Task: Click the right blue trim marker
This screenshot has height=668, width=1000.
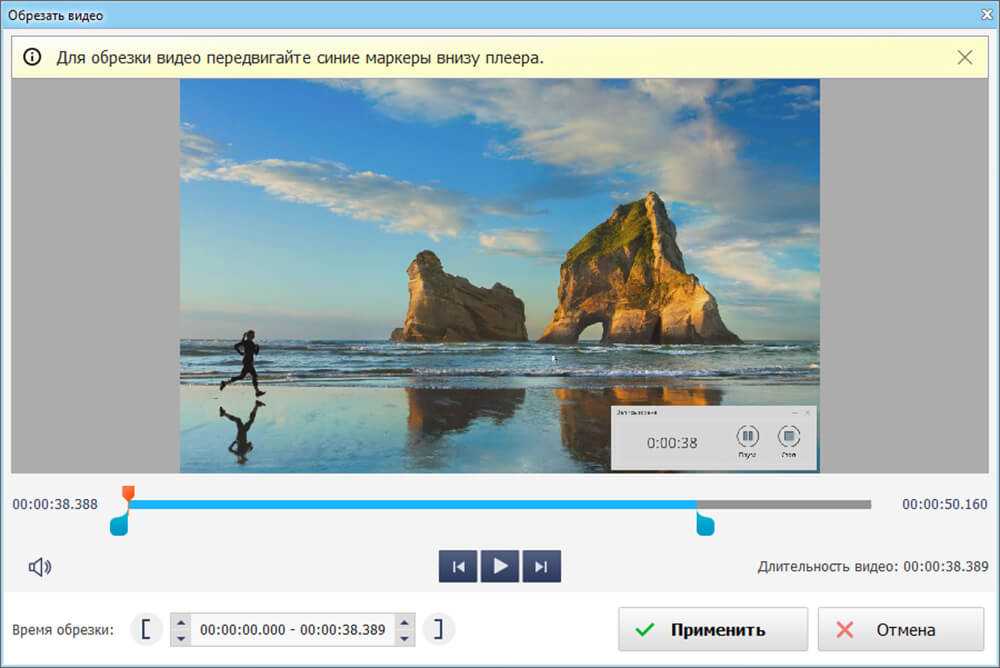Action: point(705,523)
